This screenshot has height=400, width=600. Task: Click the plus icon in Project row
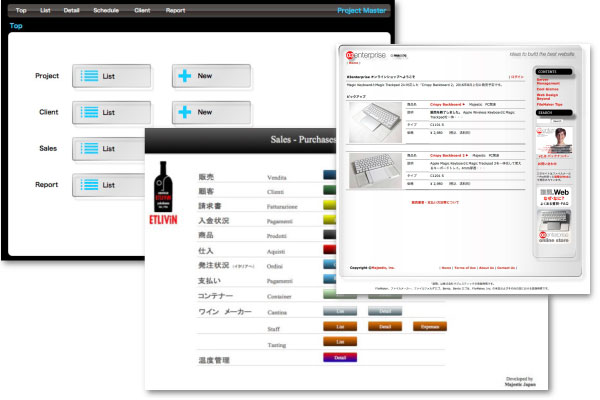pyautogui.click(x=184, y=76)
